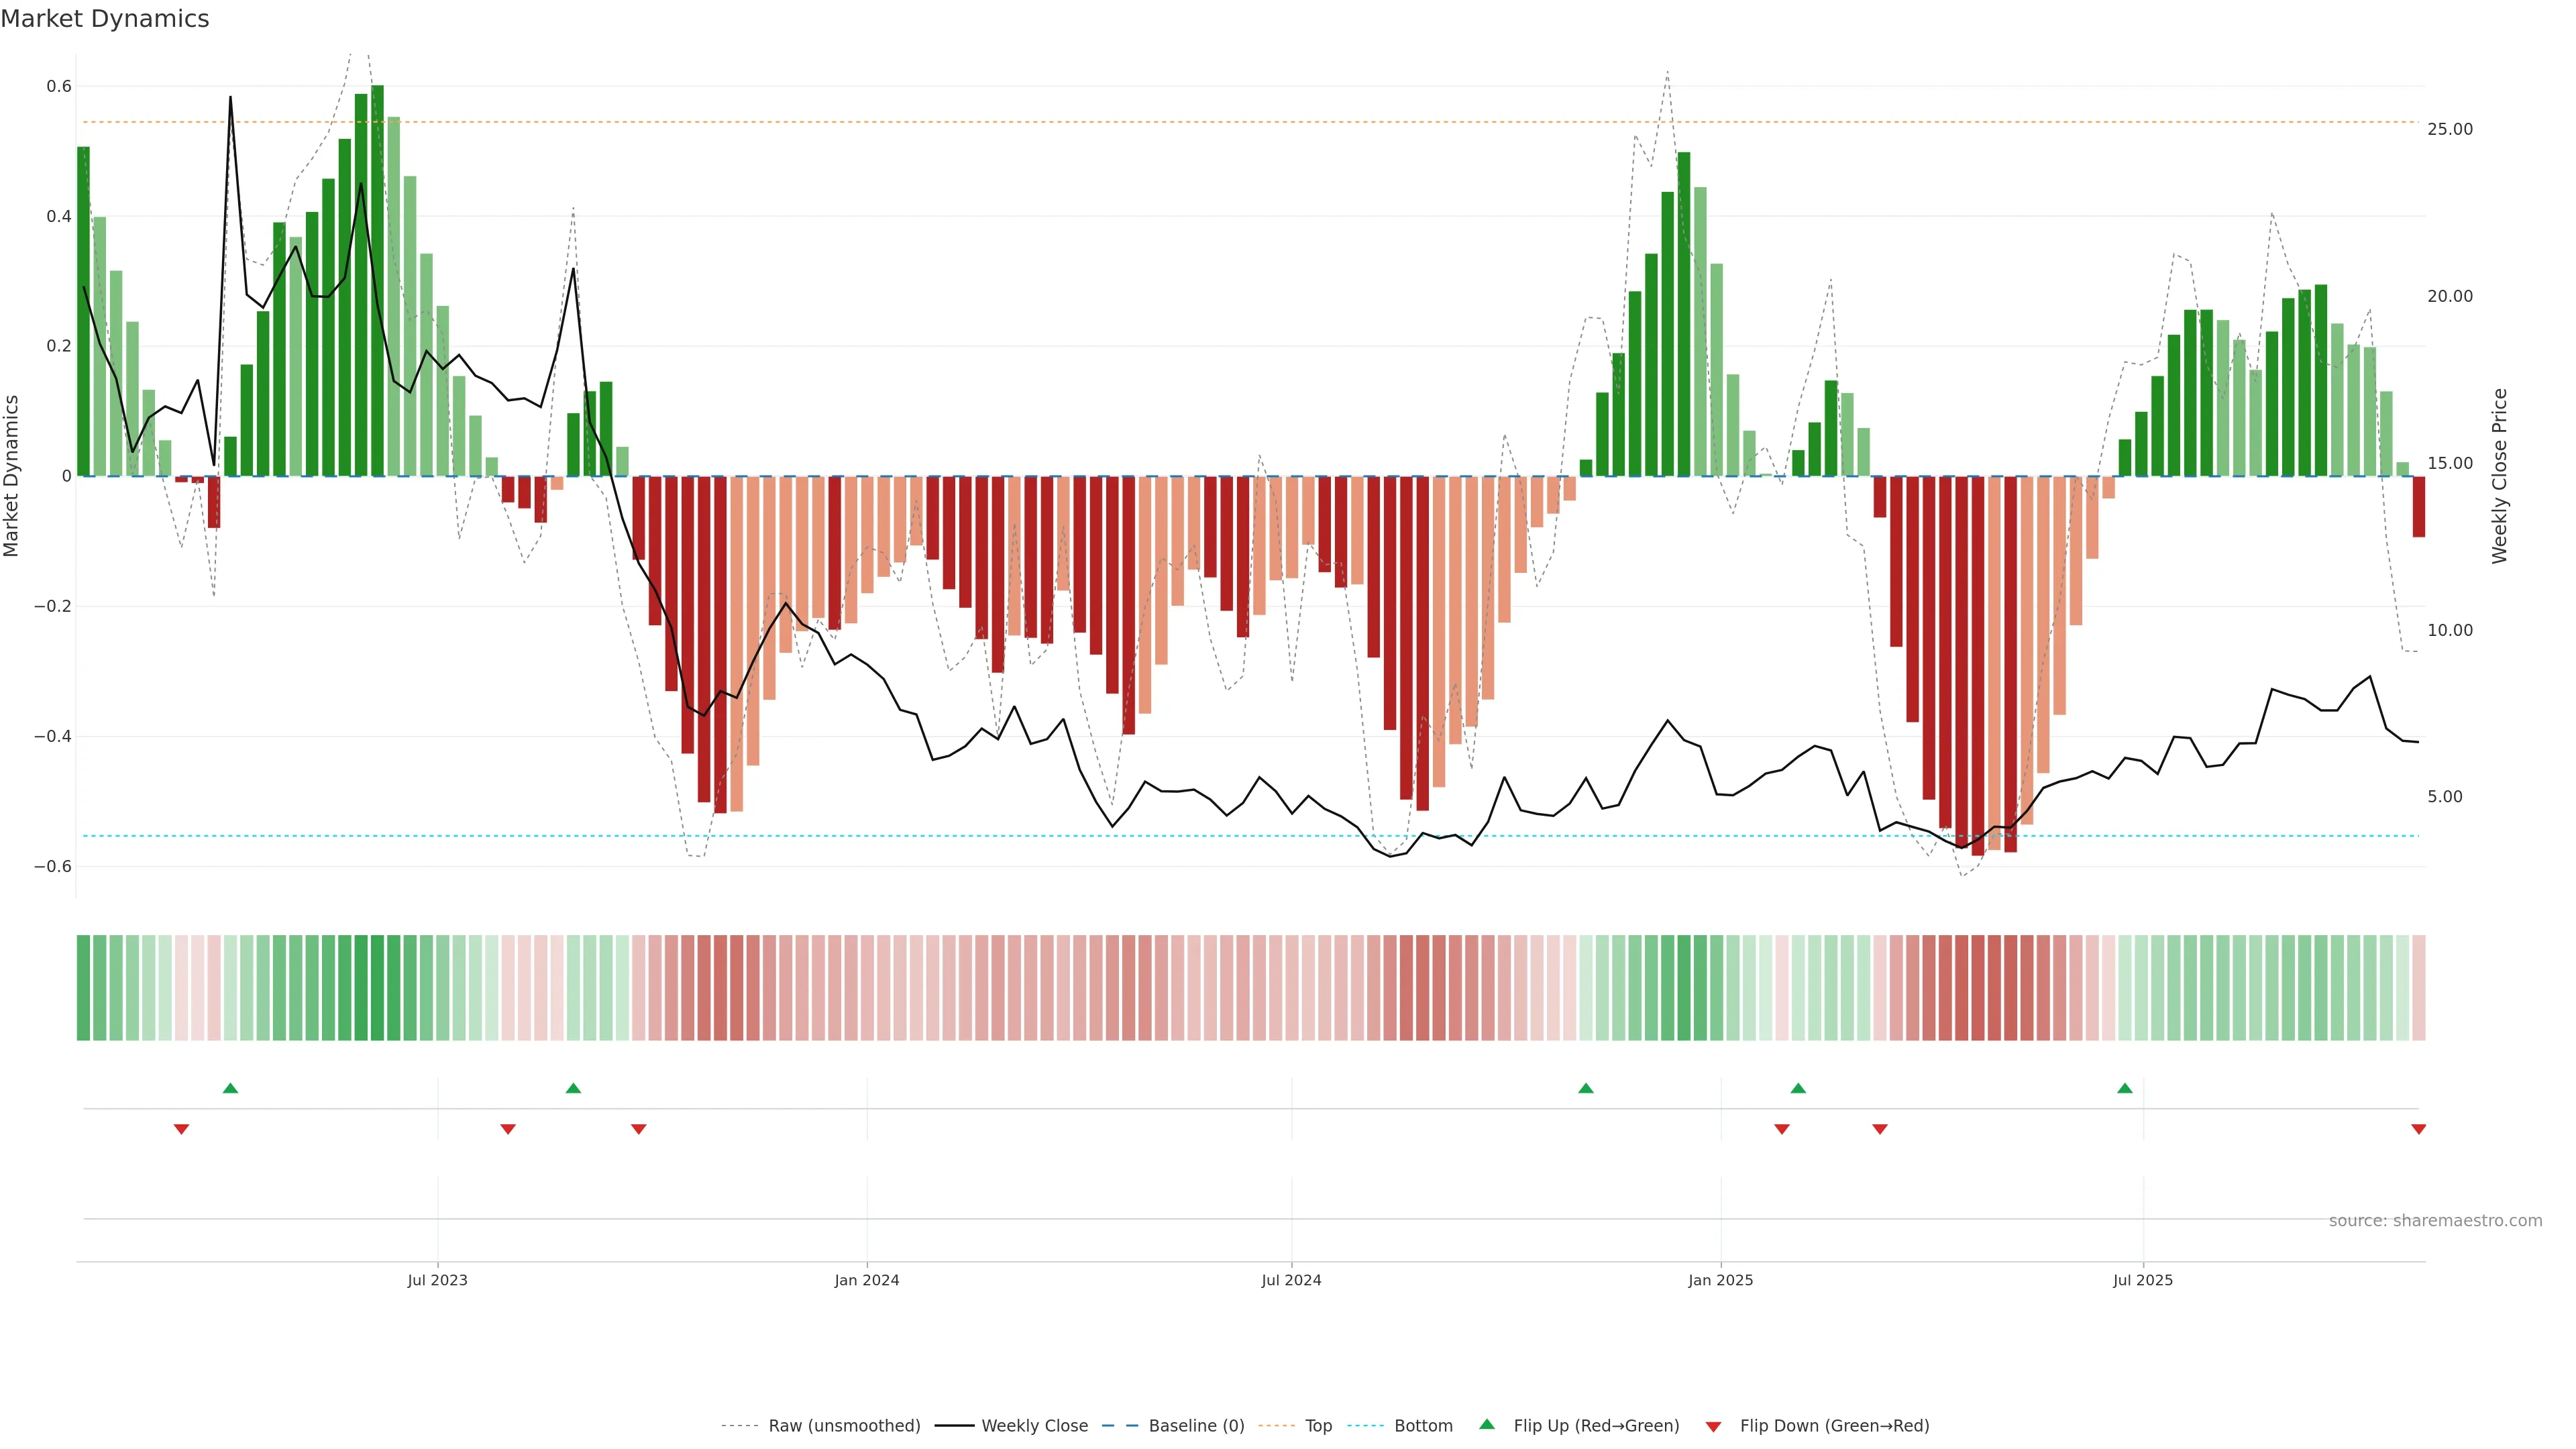The width and height of the screenshot is (2576, 1449).
Task: Click the Jul 2025 x-axis label
Action: 2143,1280
